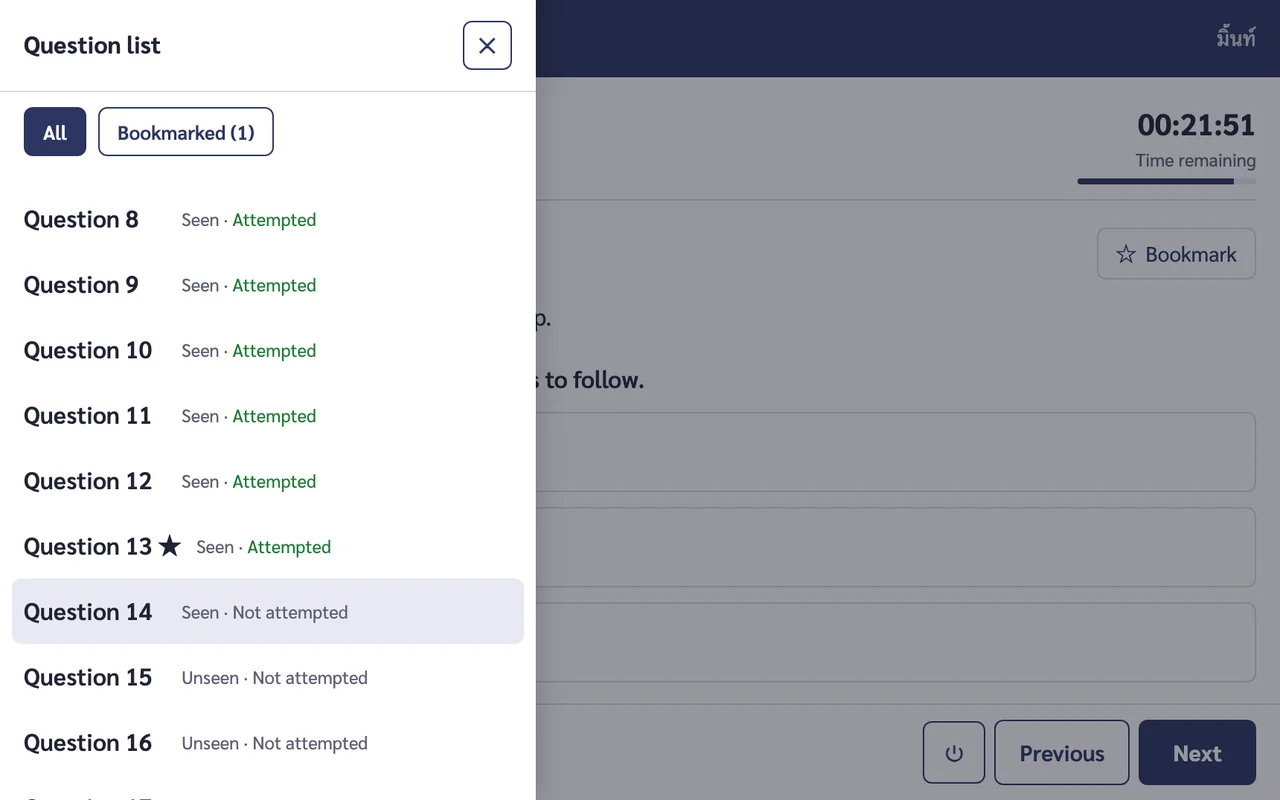Switch to the All filter tab
The image size is (1280, 800).
click(55, 132)
